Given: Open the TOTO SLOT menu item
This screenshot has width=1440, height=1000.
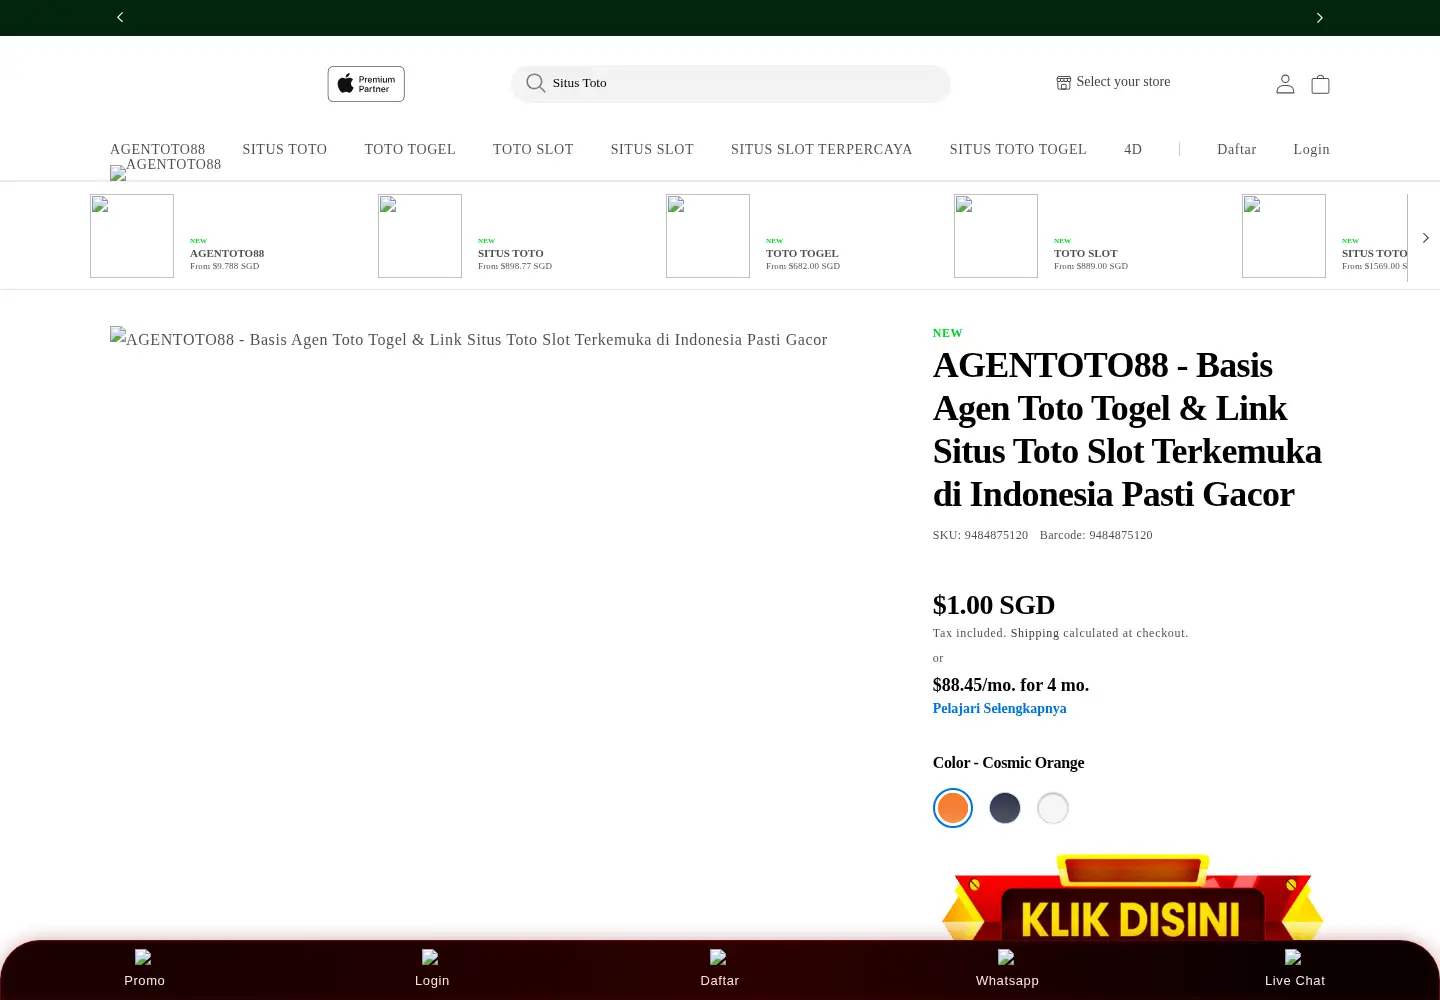Looking at the screenshot, I should (533, 149).
